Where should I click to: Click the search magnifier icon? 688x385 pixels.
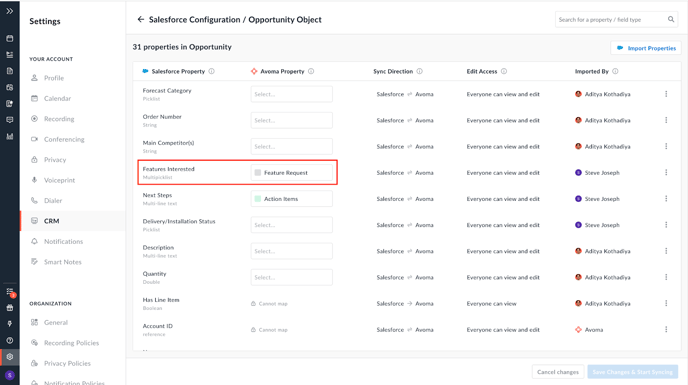(670, 19)
